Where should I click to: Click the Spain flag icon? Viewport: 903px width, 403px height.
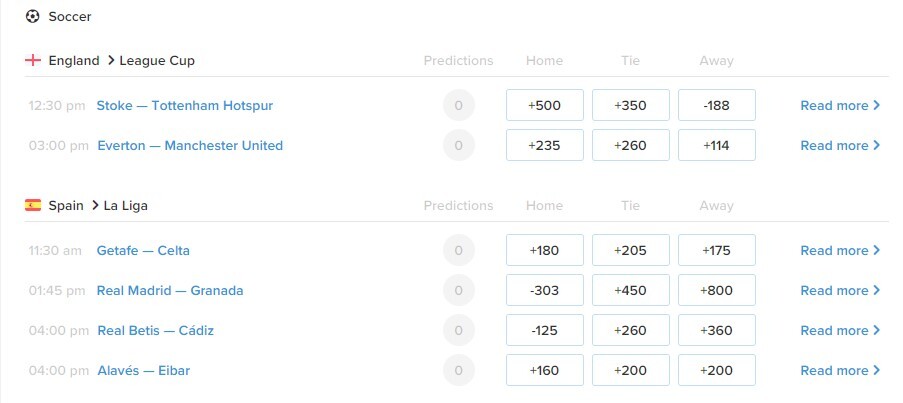pyautogui.click(x=33, y=205)
